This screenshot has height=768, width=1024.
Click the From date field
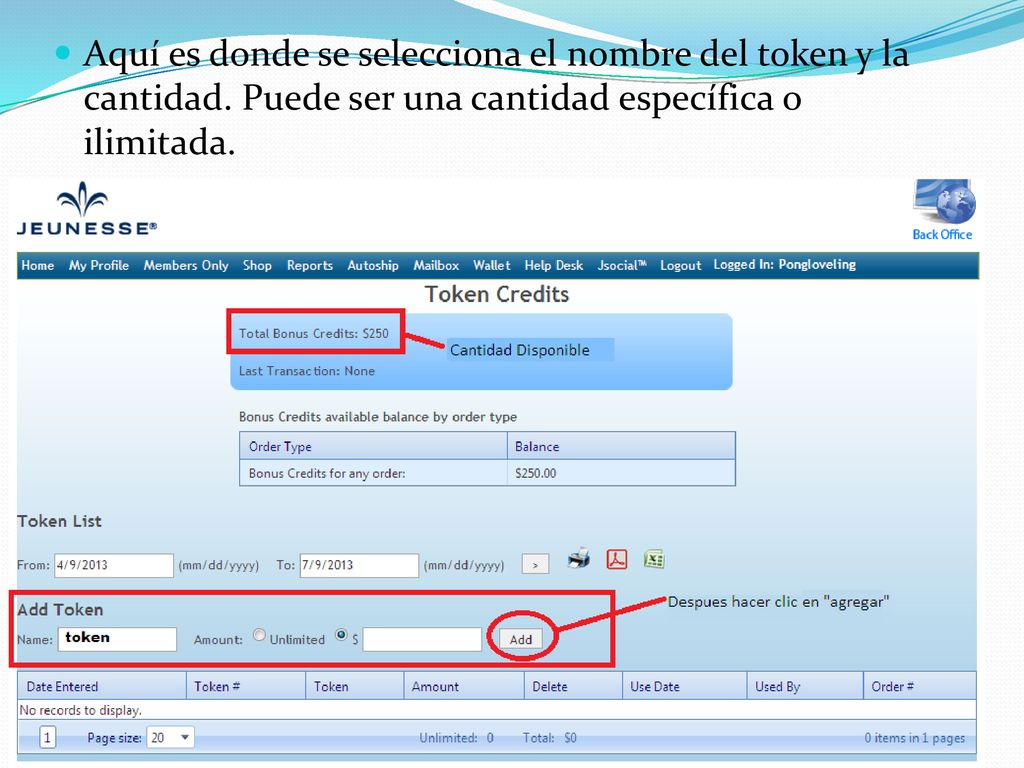click(114, 566)
